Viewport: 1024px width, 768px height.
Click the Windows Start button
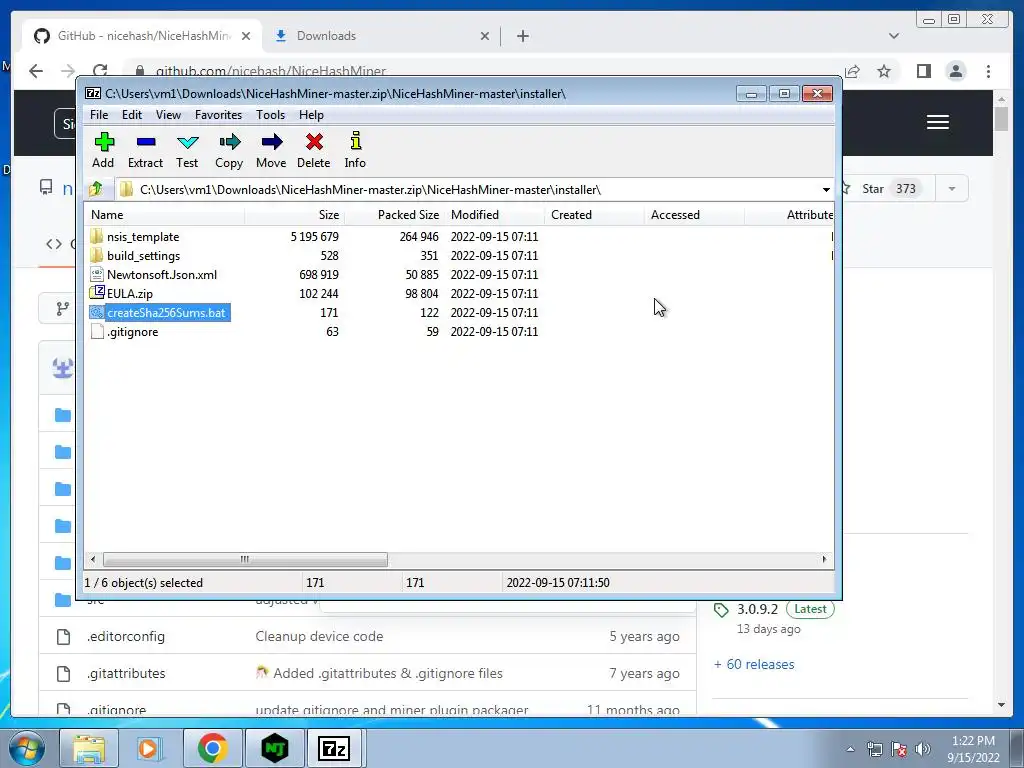tap(26, 748)
